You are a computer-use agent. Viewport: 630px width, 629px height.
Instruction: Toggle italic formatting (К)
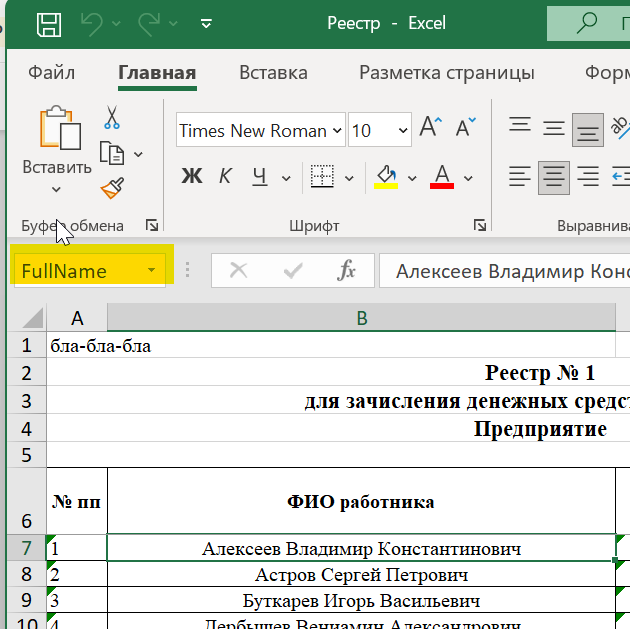pyautogui.click(x=225, y=177)
